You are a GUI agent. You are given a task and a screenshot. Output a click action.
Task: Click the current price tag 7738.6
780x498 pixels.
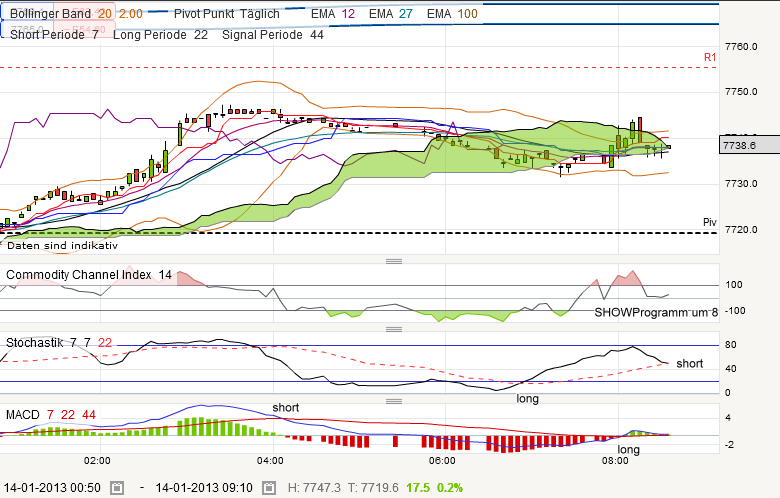coord(750,145)
